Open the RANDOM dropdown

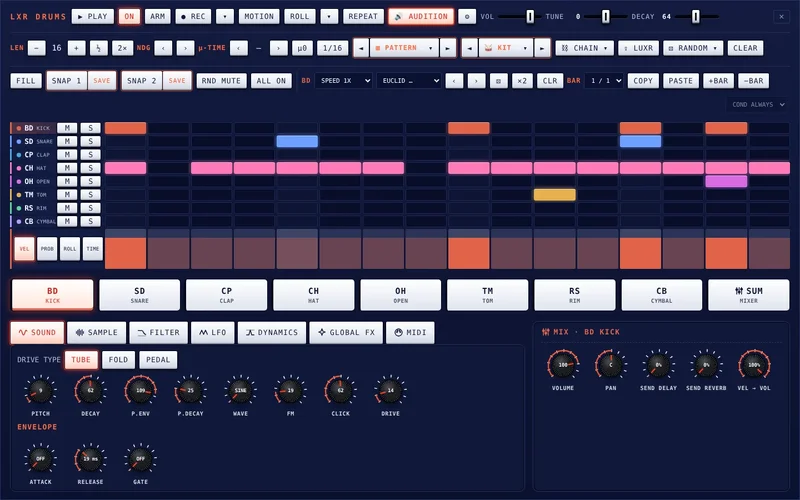pos(693,48)
